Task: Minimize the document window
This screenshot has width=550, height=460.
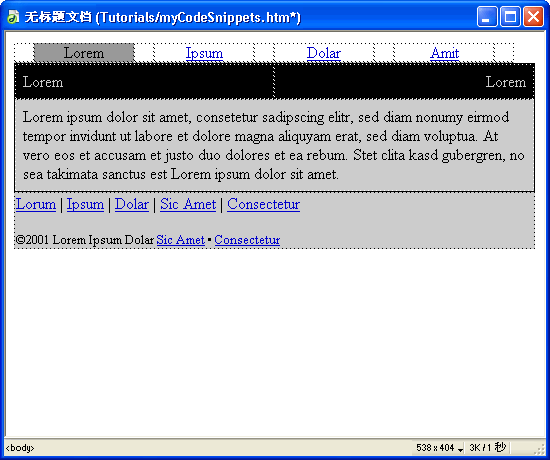Action: [x=487, y=16]
